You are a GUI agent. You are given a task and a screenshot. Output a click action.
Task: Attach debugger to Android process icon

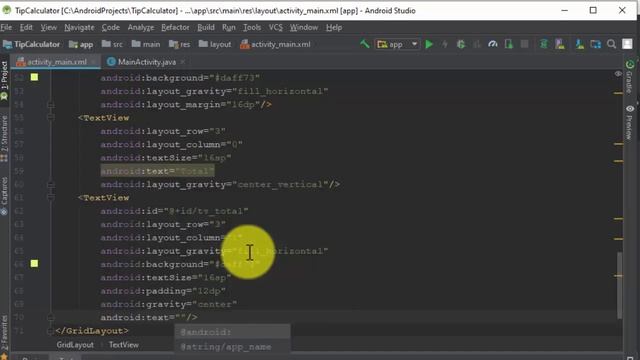[509, 44]
